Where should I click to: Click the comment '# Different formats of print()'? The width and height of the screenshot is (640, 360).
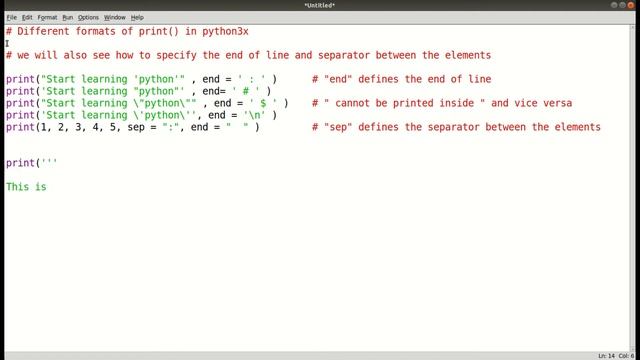click(x=127, y=31)
